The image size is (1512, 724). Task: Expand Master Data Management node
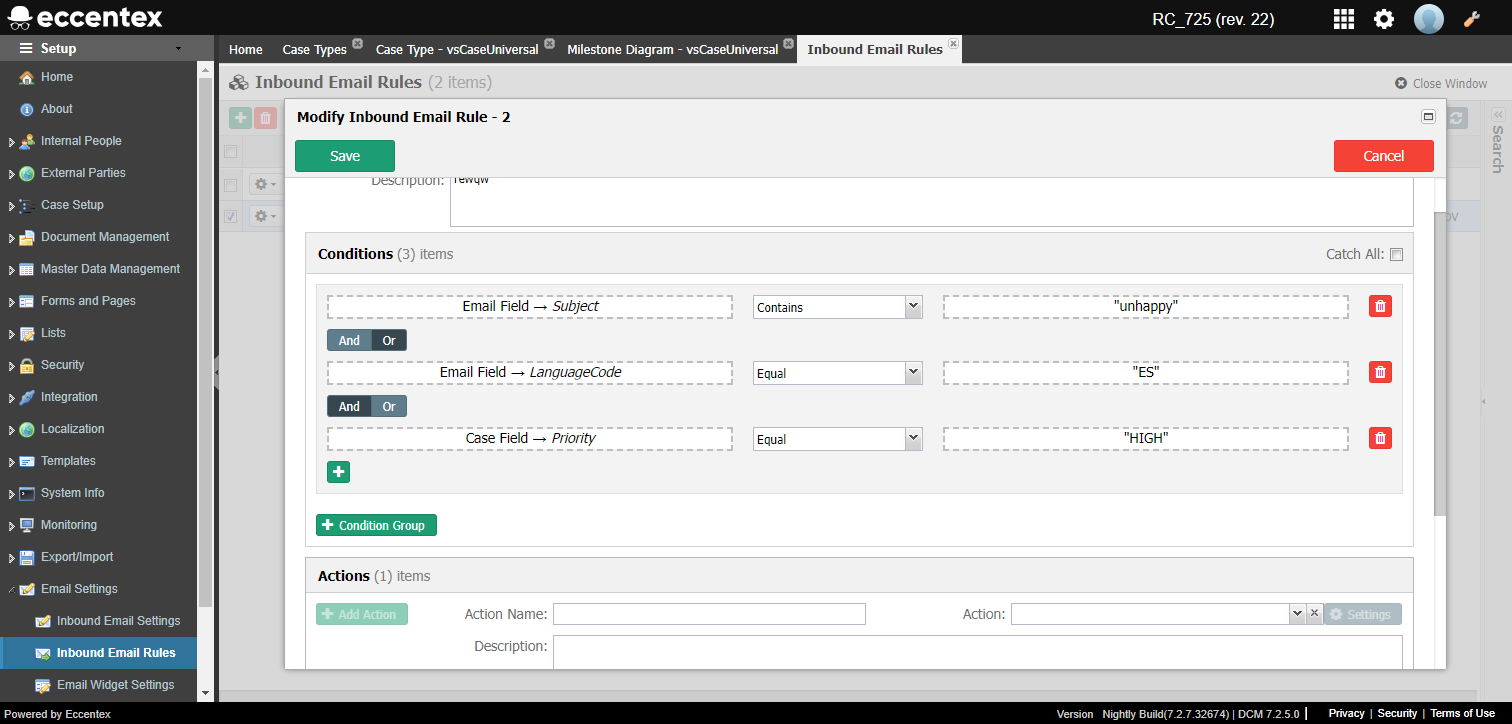pos(12,270)
